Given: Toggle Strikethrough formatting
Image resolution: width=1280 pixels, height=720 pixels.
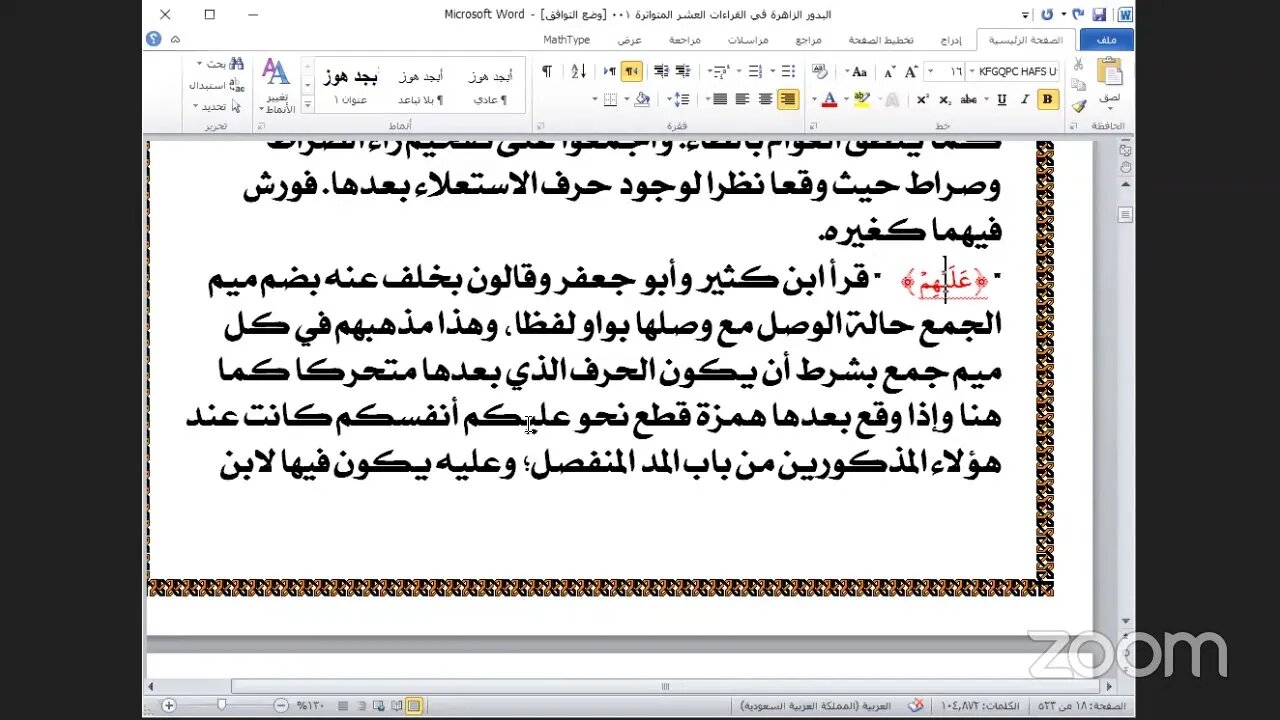Looking at the screenshot, I should [969, 99].
